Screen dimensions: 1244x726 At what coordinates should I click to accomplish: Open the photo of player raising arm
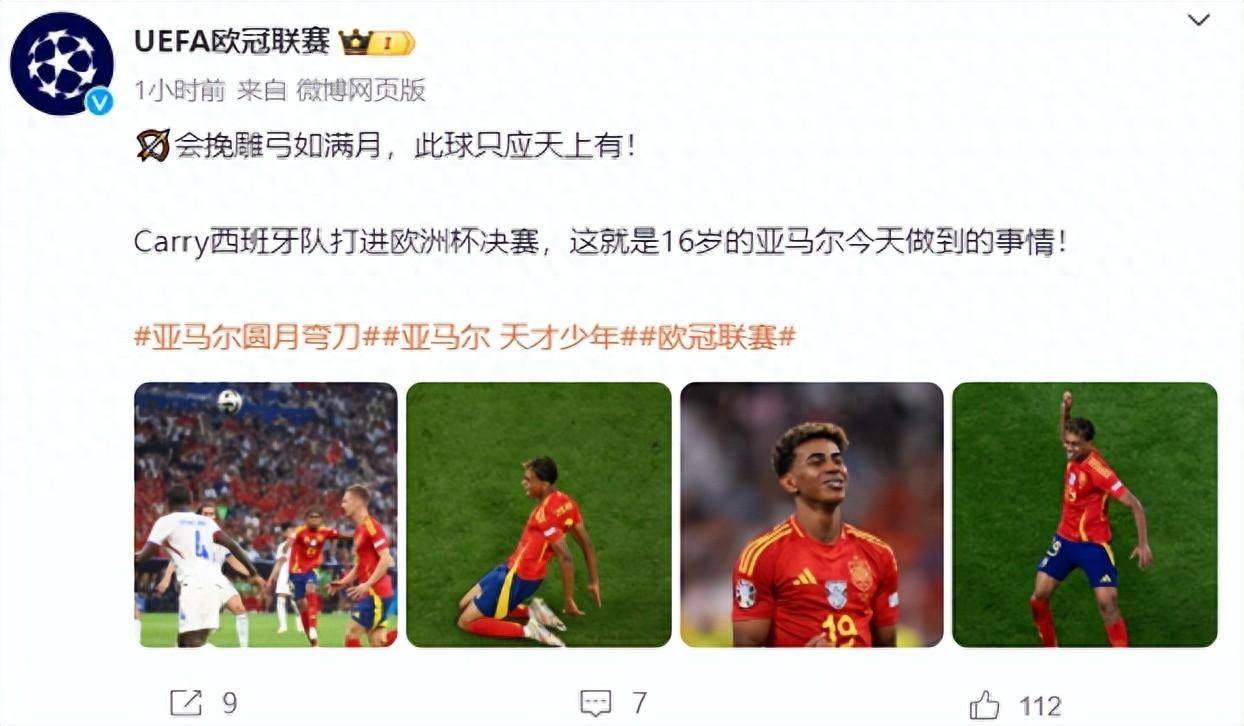tap(1085, 514)
